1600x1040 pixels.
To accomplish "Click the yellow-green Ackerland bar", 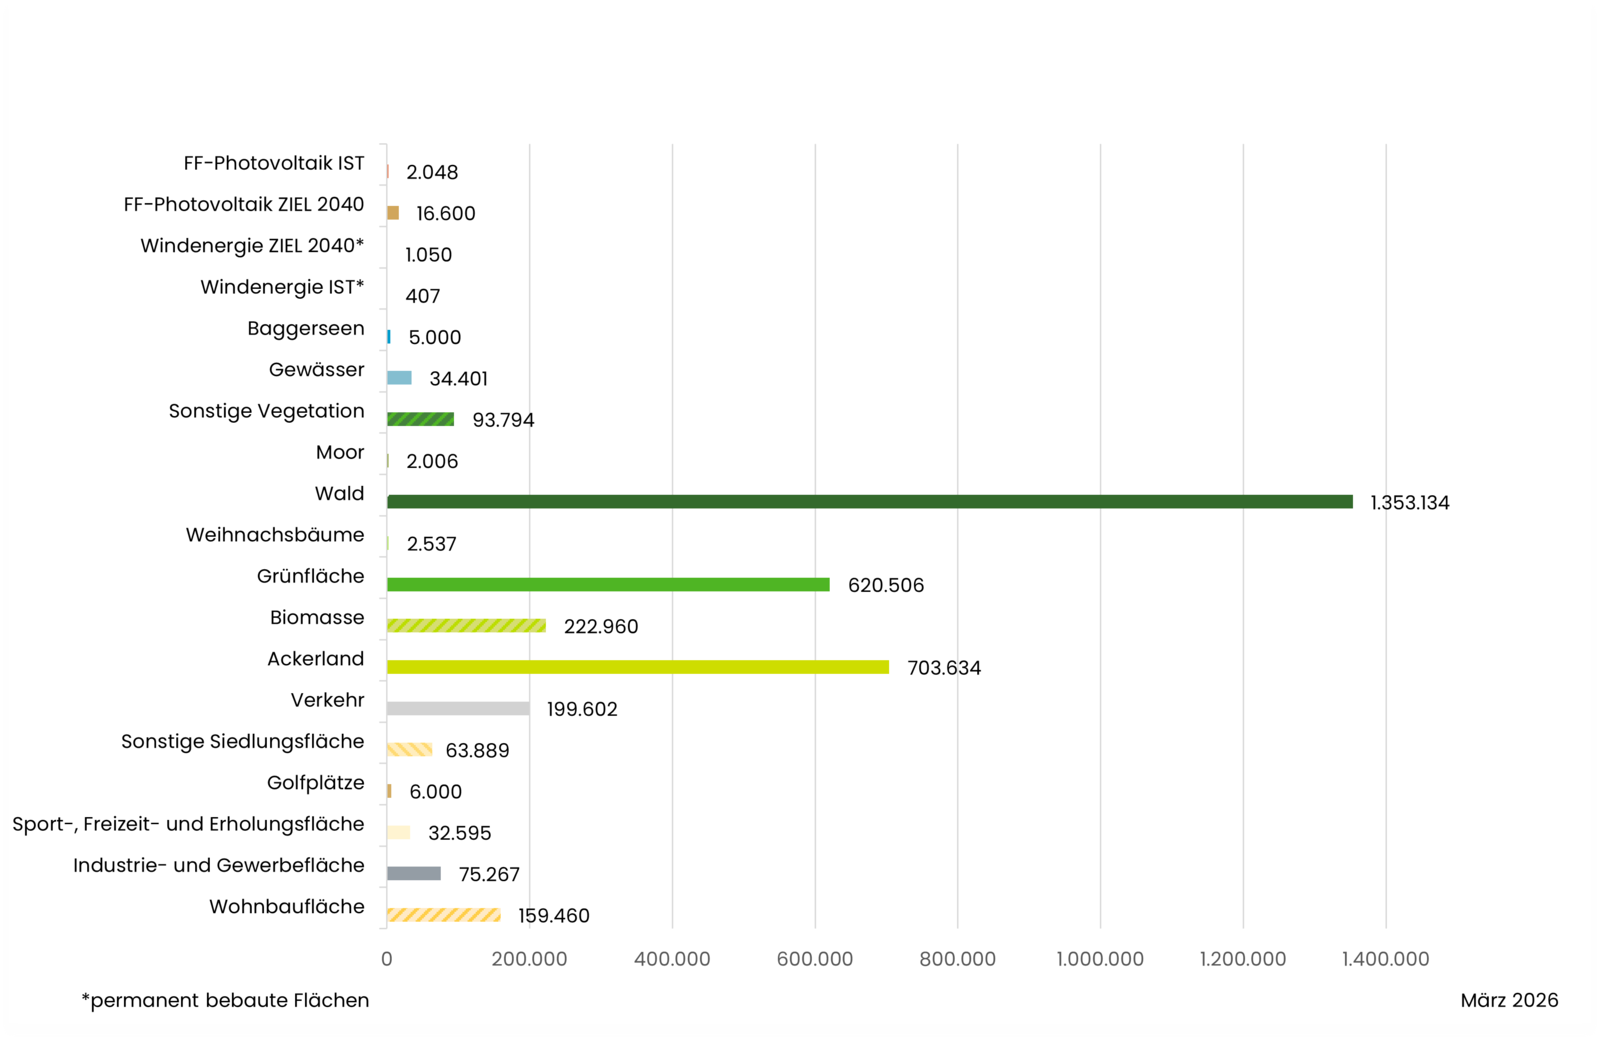I will point(637,667).
